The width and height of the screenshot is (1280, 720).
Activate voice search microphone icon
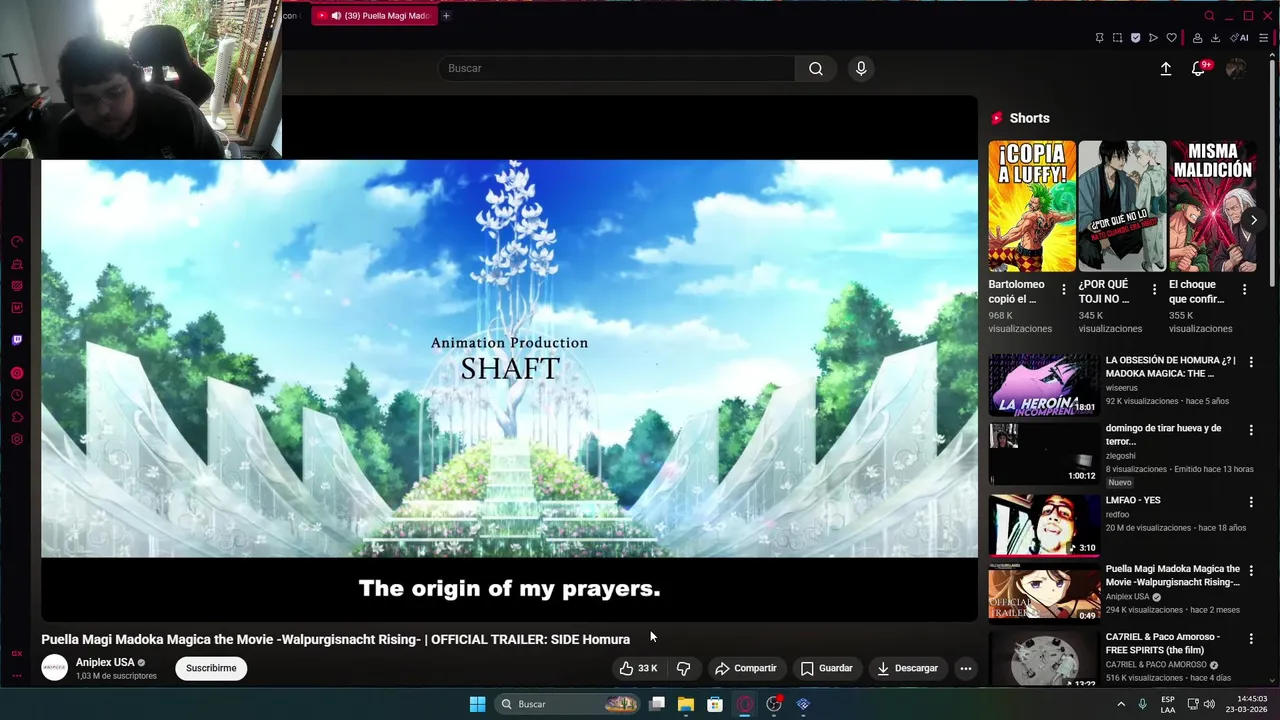pyautogui.click(x=861, y=68)
